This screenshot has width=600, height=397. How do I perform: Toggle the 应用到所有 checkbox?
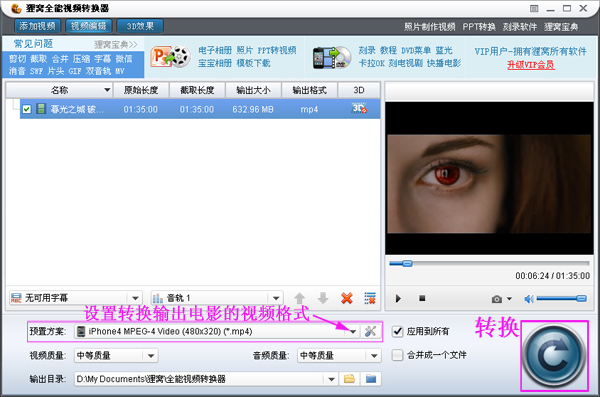pyautogui.click(x=398, y=331)
